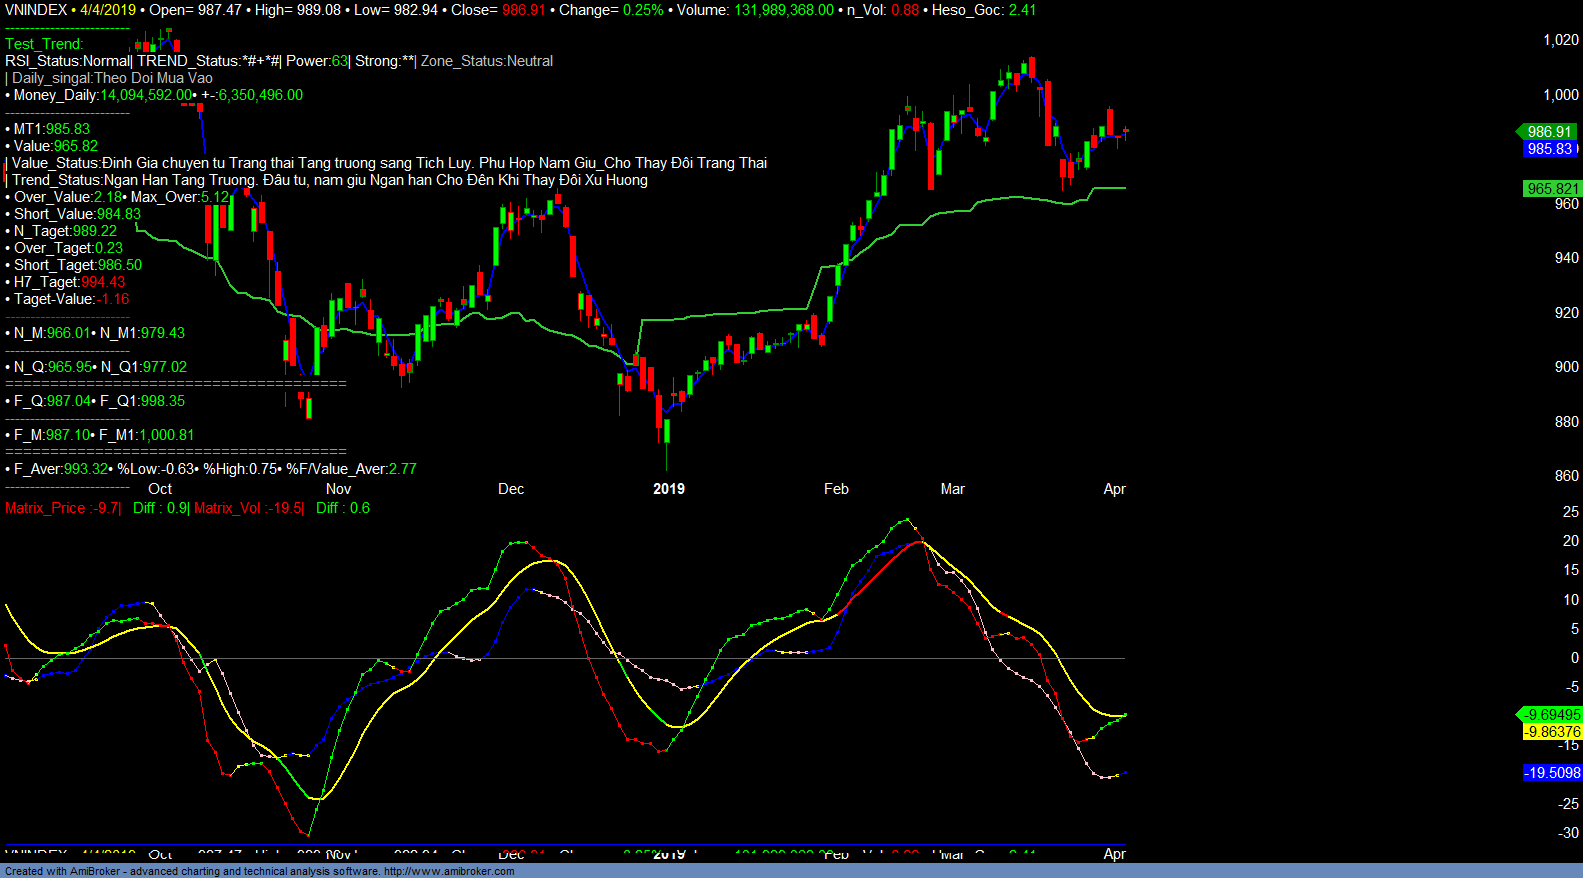The height and width of the screenshot is (878, 1583).
Task: Click the green 965.821 value tag
Action: click(1552, 189)
